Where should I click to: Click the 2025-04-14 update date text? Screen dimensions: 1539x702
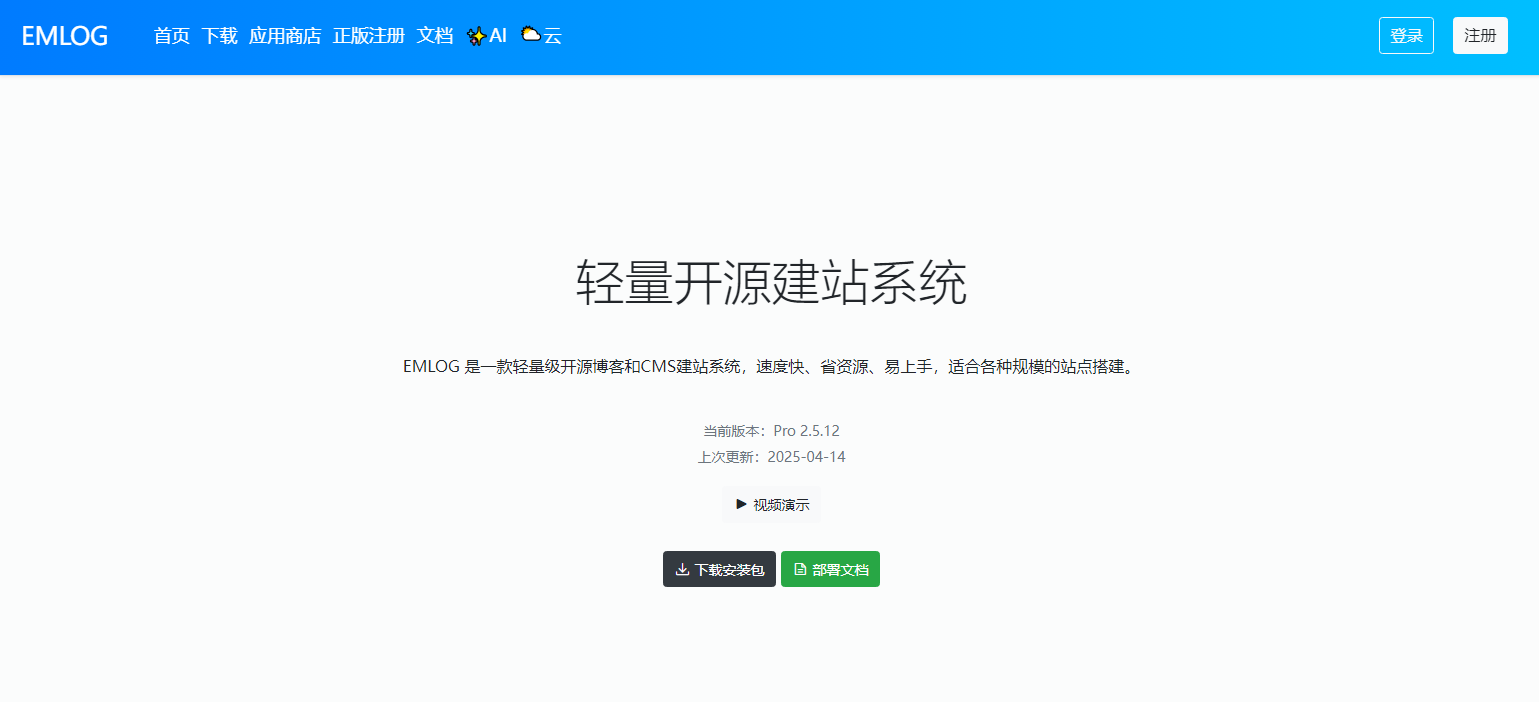point(806,456)
